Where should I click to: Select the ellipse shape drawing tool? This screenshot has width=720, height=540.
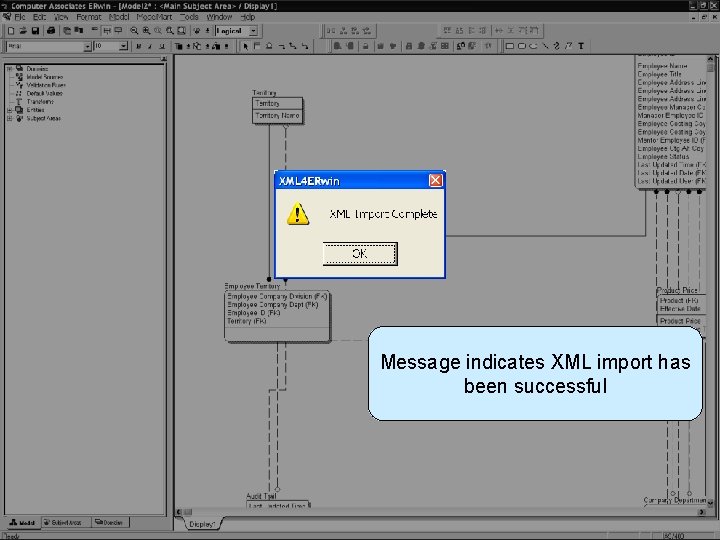click(533, 46)
